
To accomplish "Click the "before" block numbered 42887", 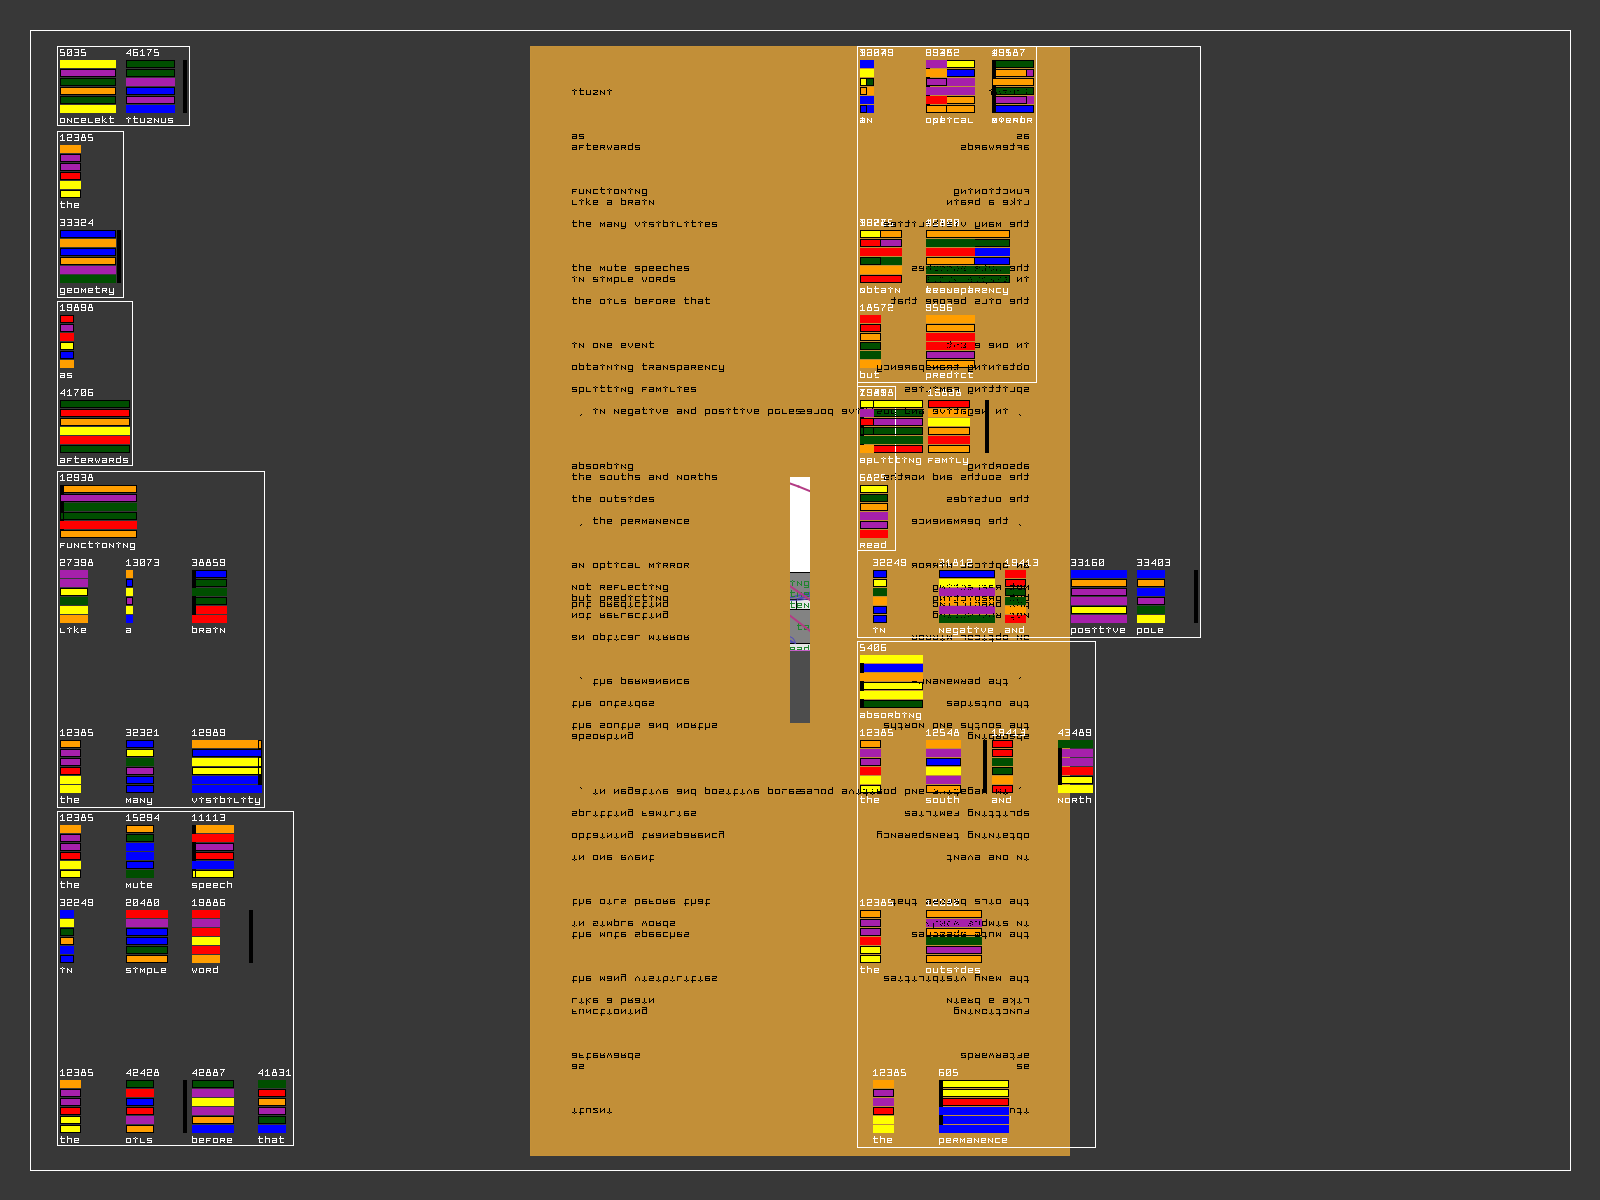I will [x=213, y=1106].
